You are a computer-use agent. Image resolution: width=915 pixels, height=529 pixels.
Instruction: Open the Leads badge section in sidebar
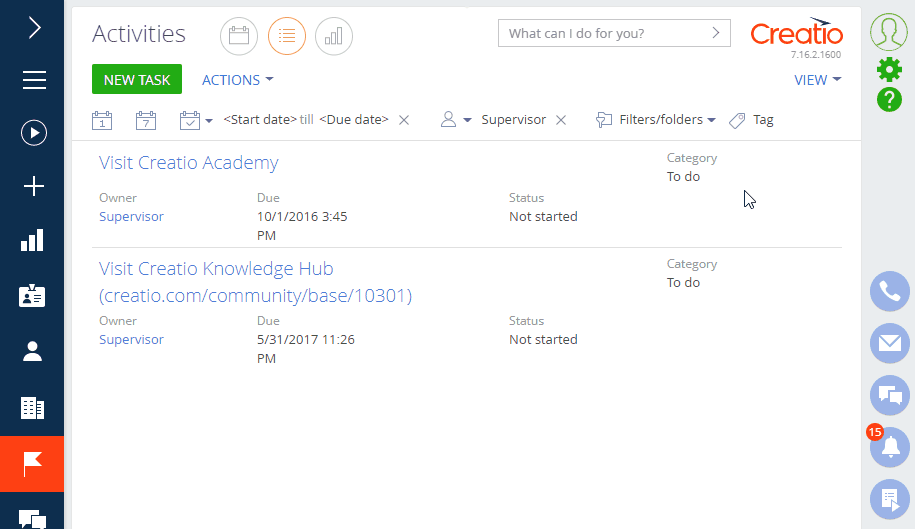point(32,296)
